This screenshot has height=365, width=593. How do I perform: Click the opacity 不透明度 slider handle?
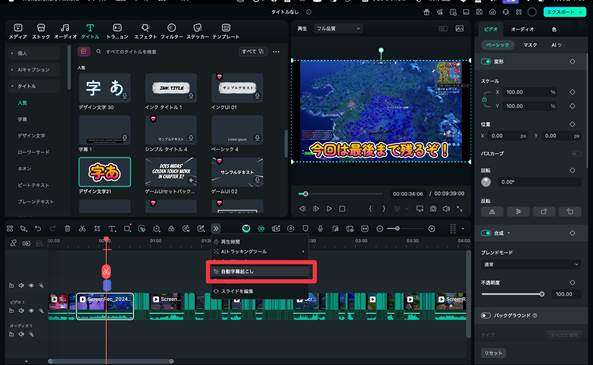click(x=542, y=294)
